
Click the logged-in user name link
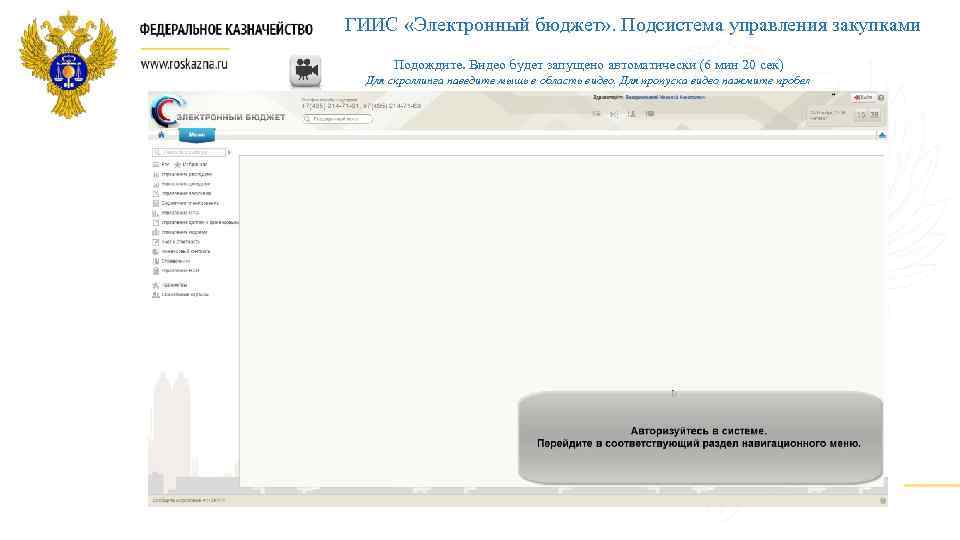(x=665, y=97)
